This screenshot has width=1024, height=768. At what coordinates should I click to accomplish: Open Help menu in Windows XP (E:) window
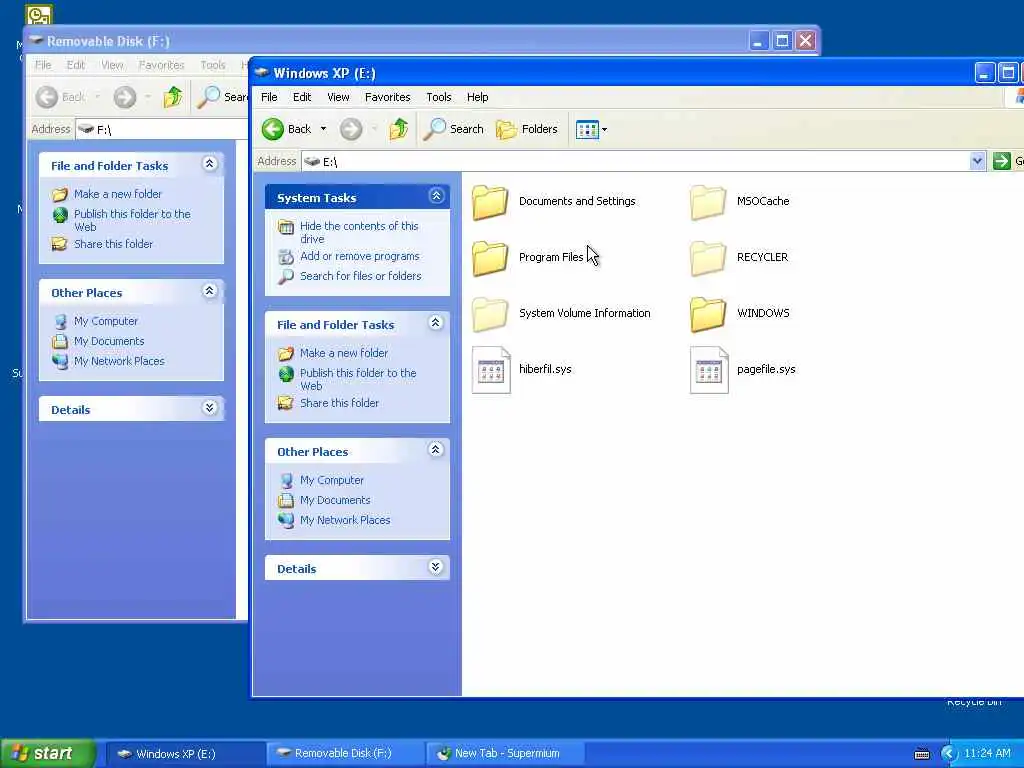point(477,97)
